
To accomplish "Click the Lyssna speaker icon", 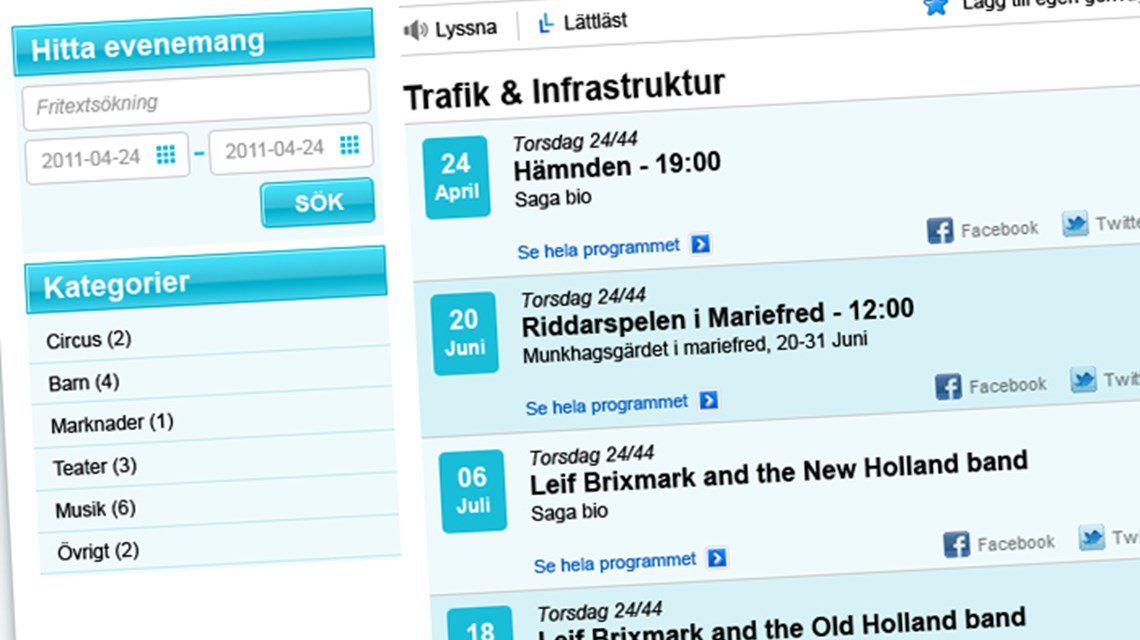I will [x=416, y=30].
